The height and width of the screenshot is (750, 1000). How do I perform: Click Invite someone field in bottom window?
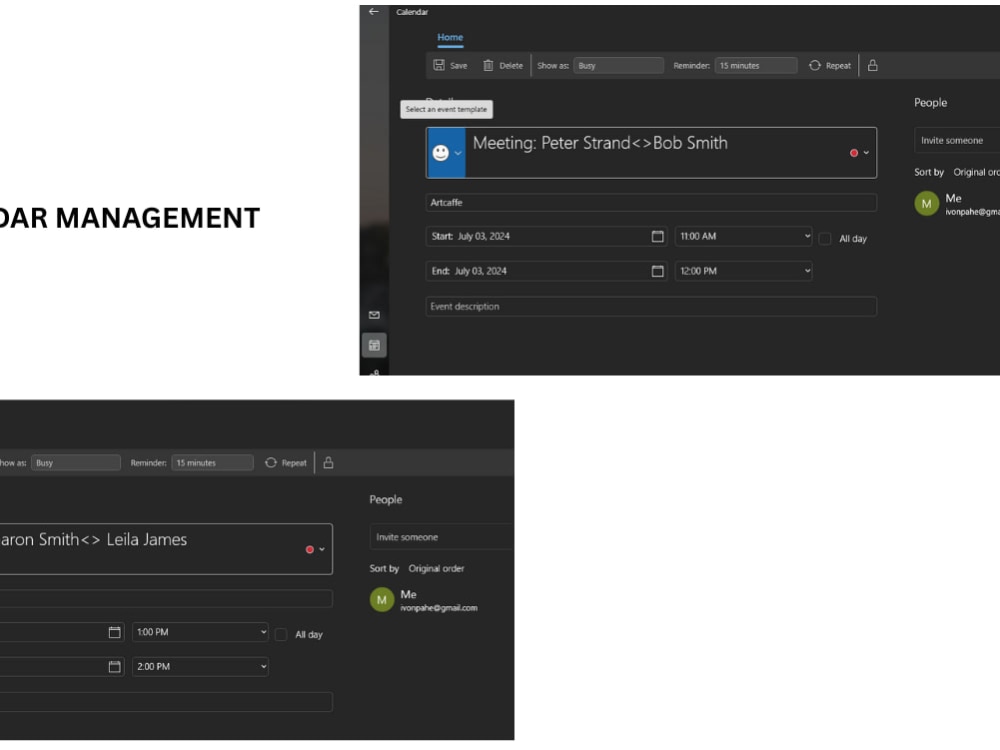tap(441, 537)
